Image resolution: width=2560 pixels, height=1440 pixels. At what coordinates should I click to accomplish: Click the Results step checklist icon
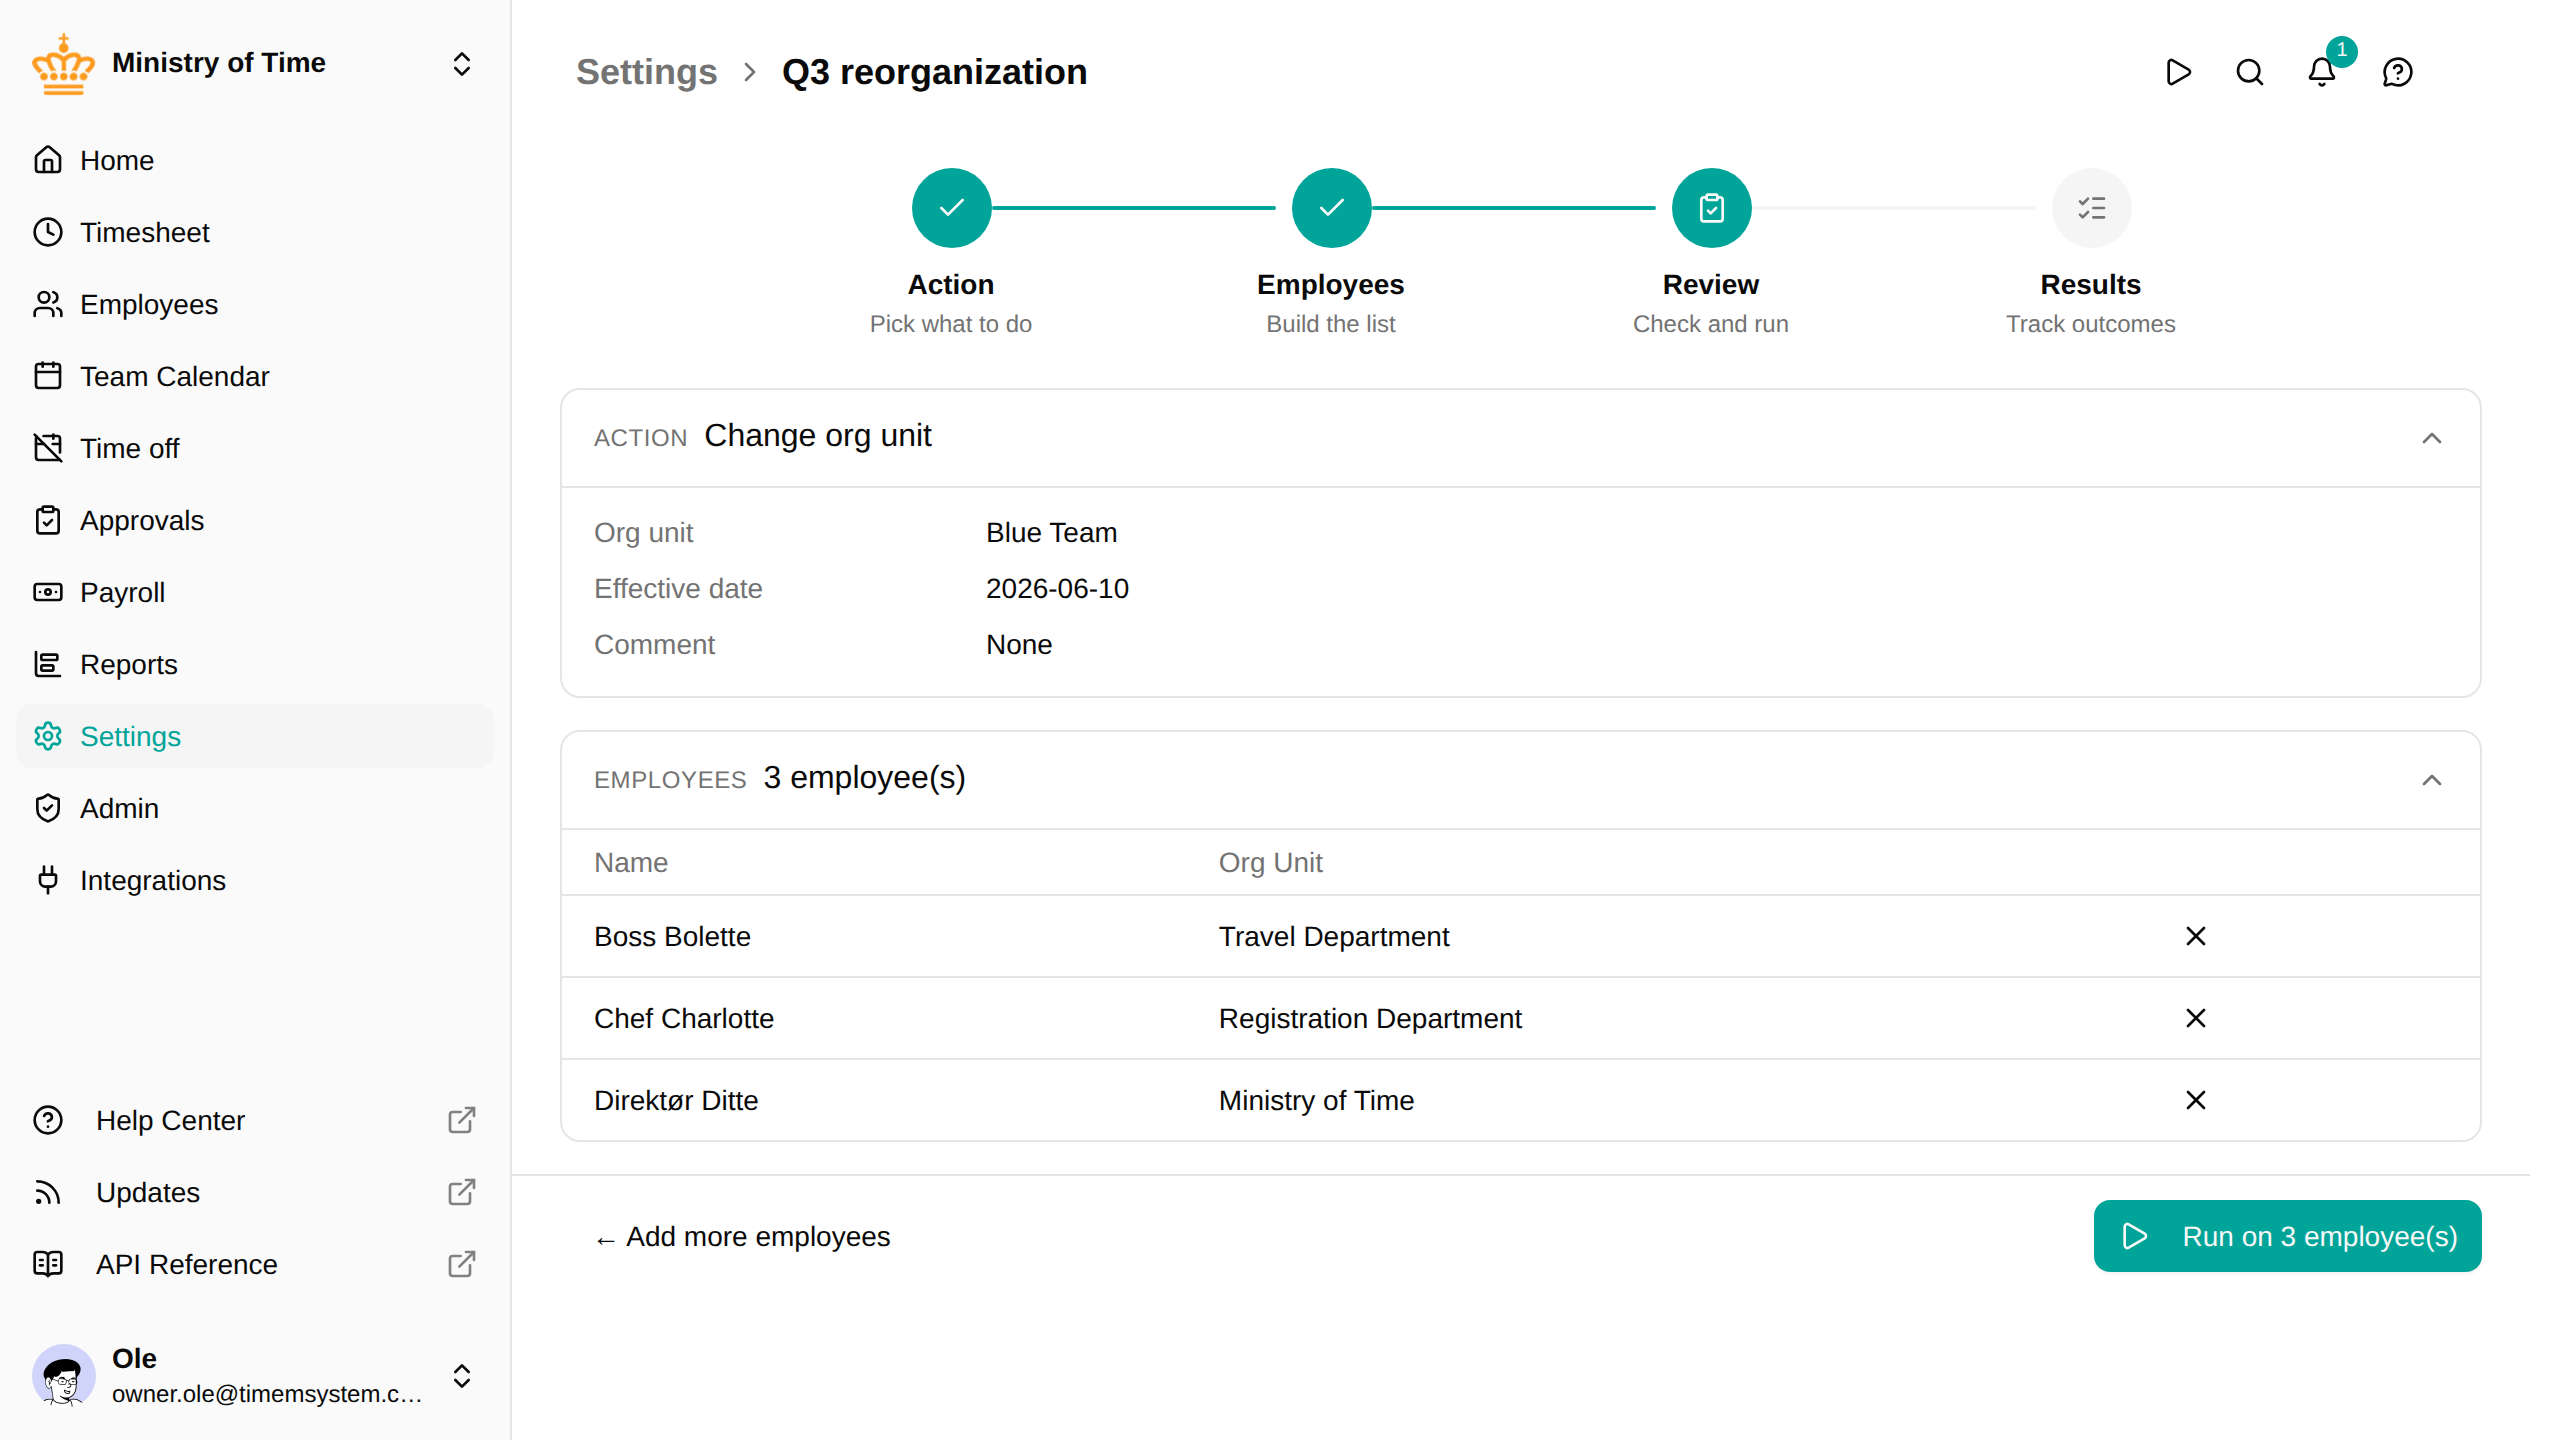(x=2091, y=208)
